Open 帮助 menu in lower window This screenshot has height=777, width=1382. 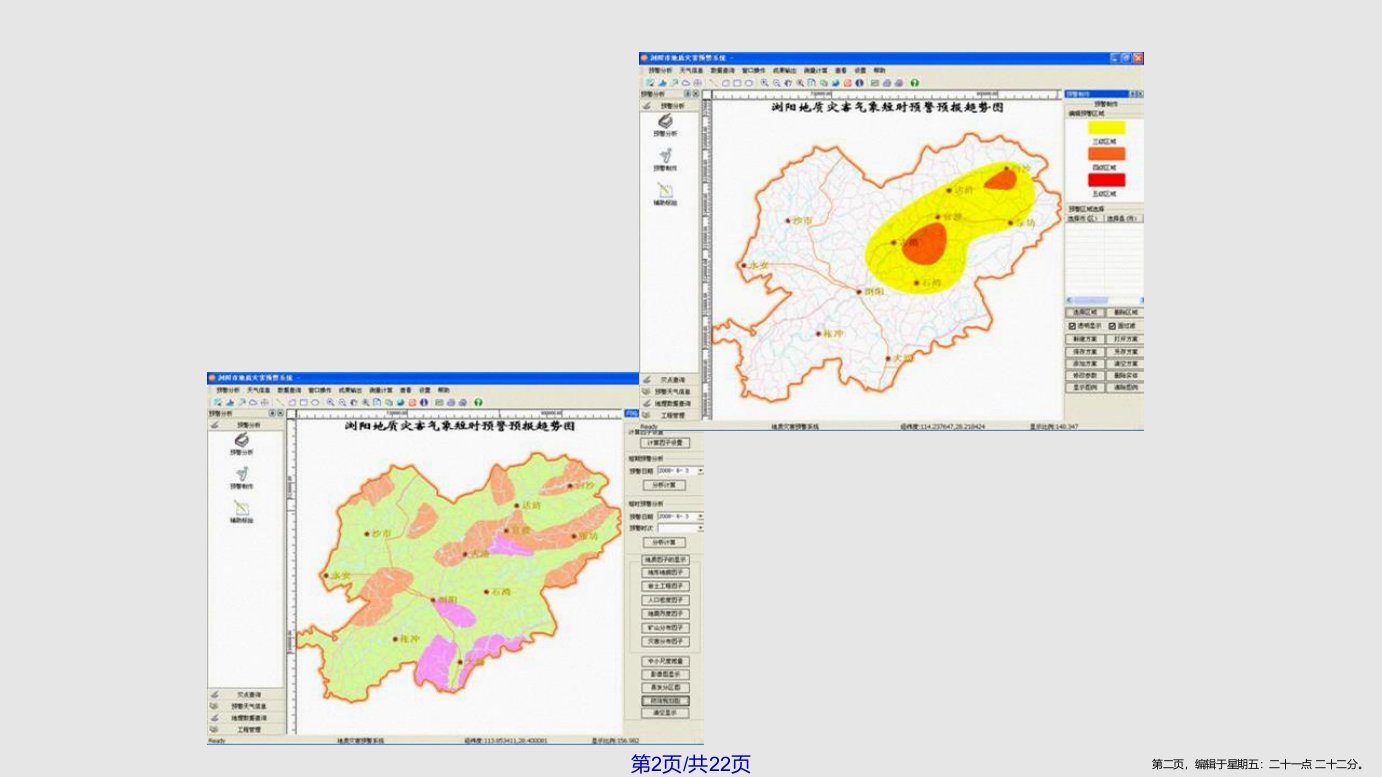tap(443, 390)
